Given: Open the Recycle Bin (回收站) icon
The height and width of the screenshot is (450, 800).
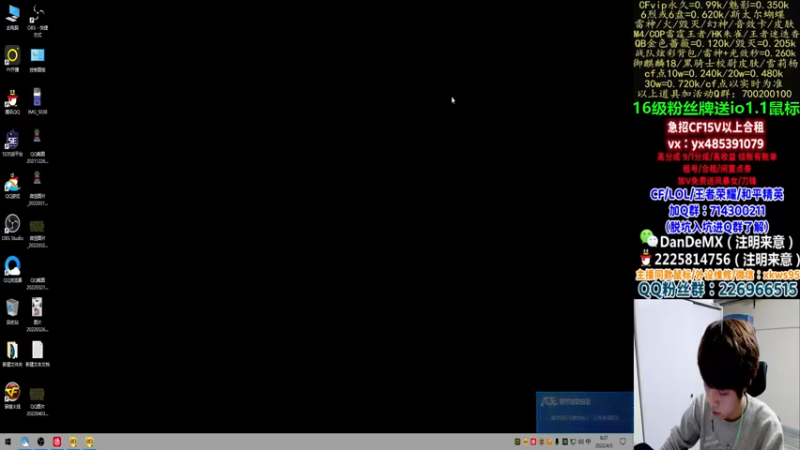Looking at the screenshot, I should [x=12, y=311].
